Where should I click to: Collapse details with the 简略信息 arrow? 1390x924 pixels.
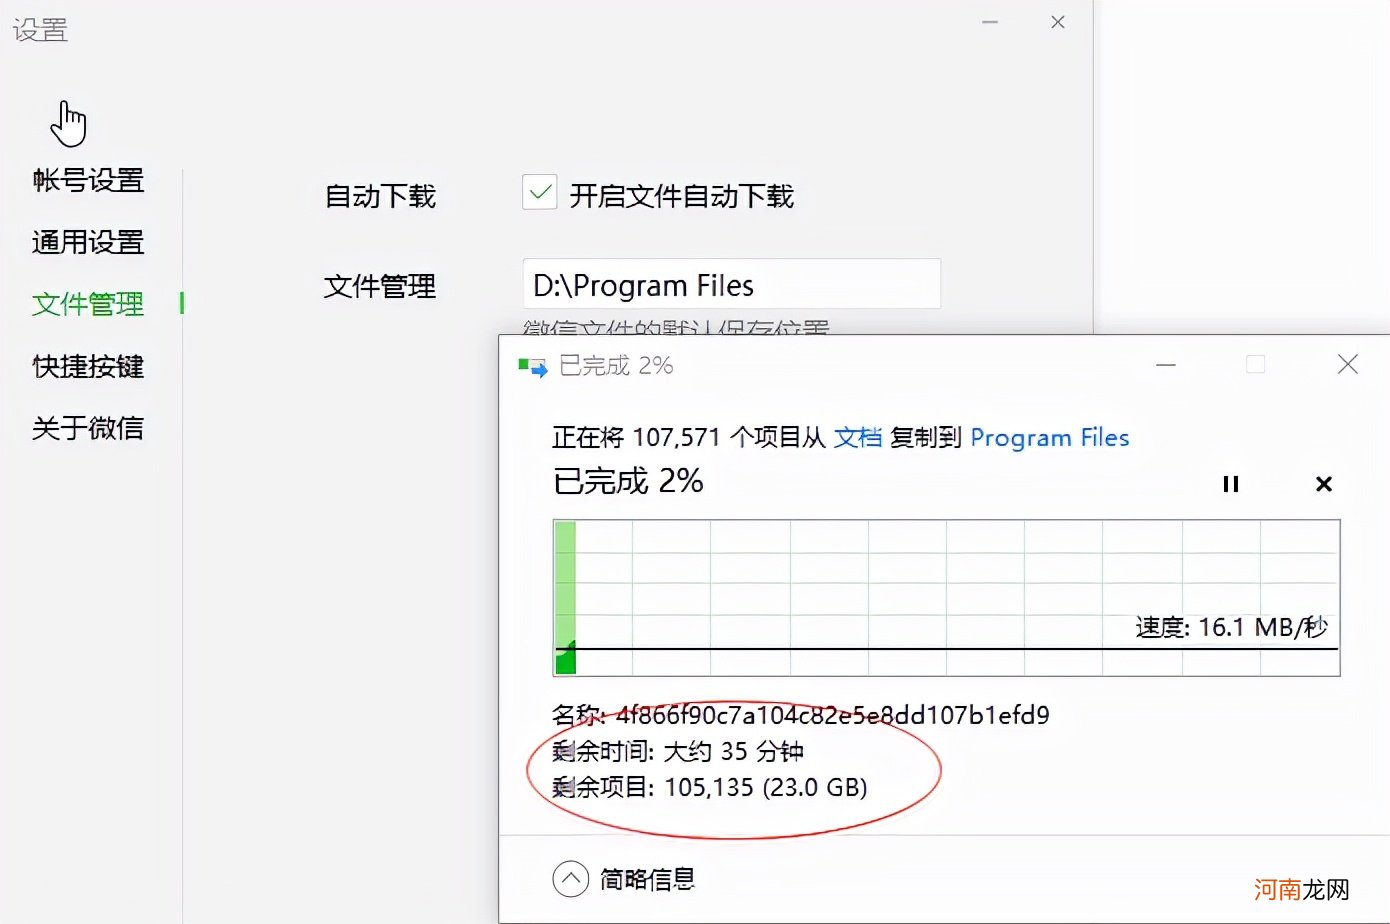(570, 879)
